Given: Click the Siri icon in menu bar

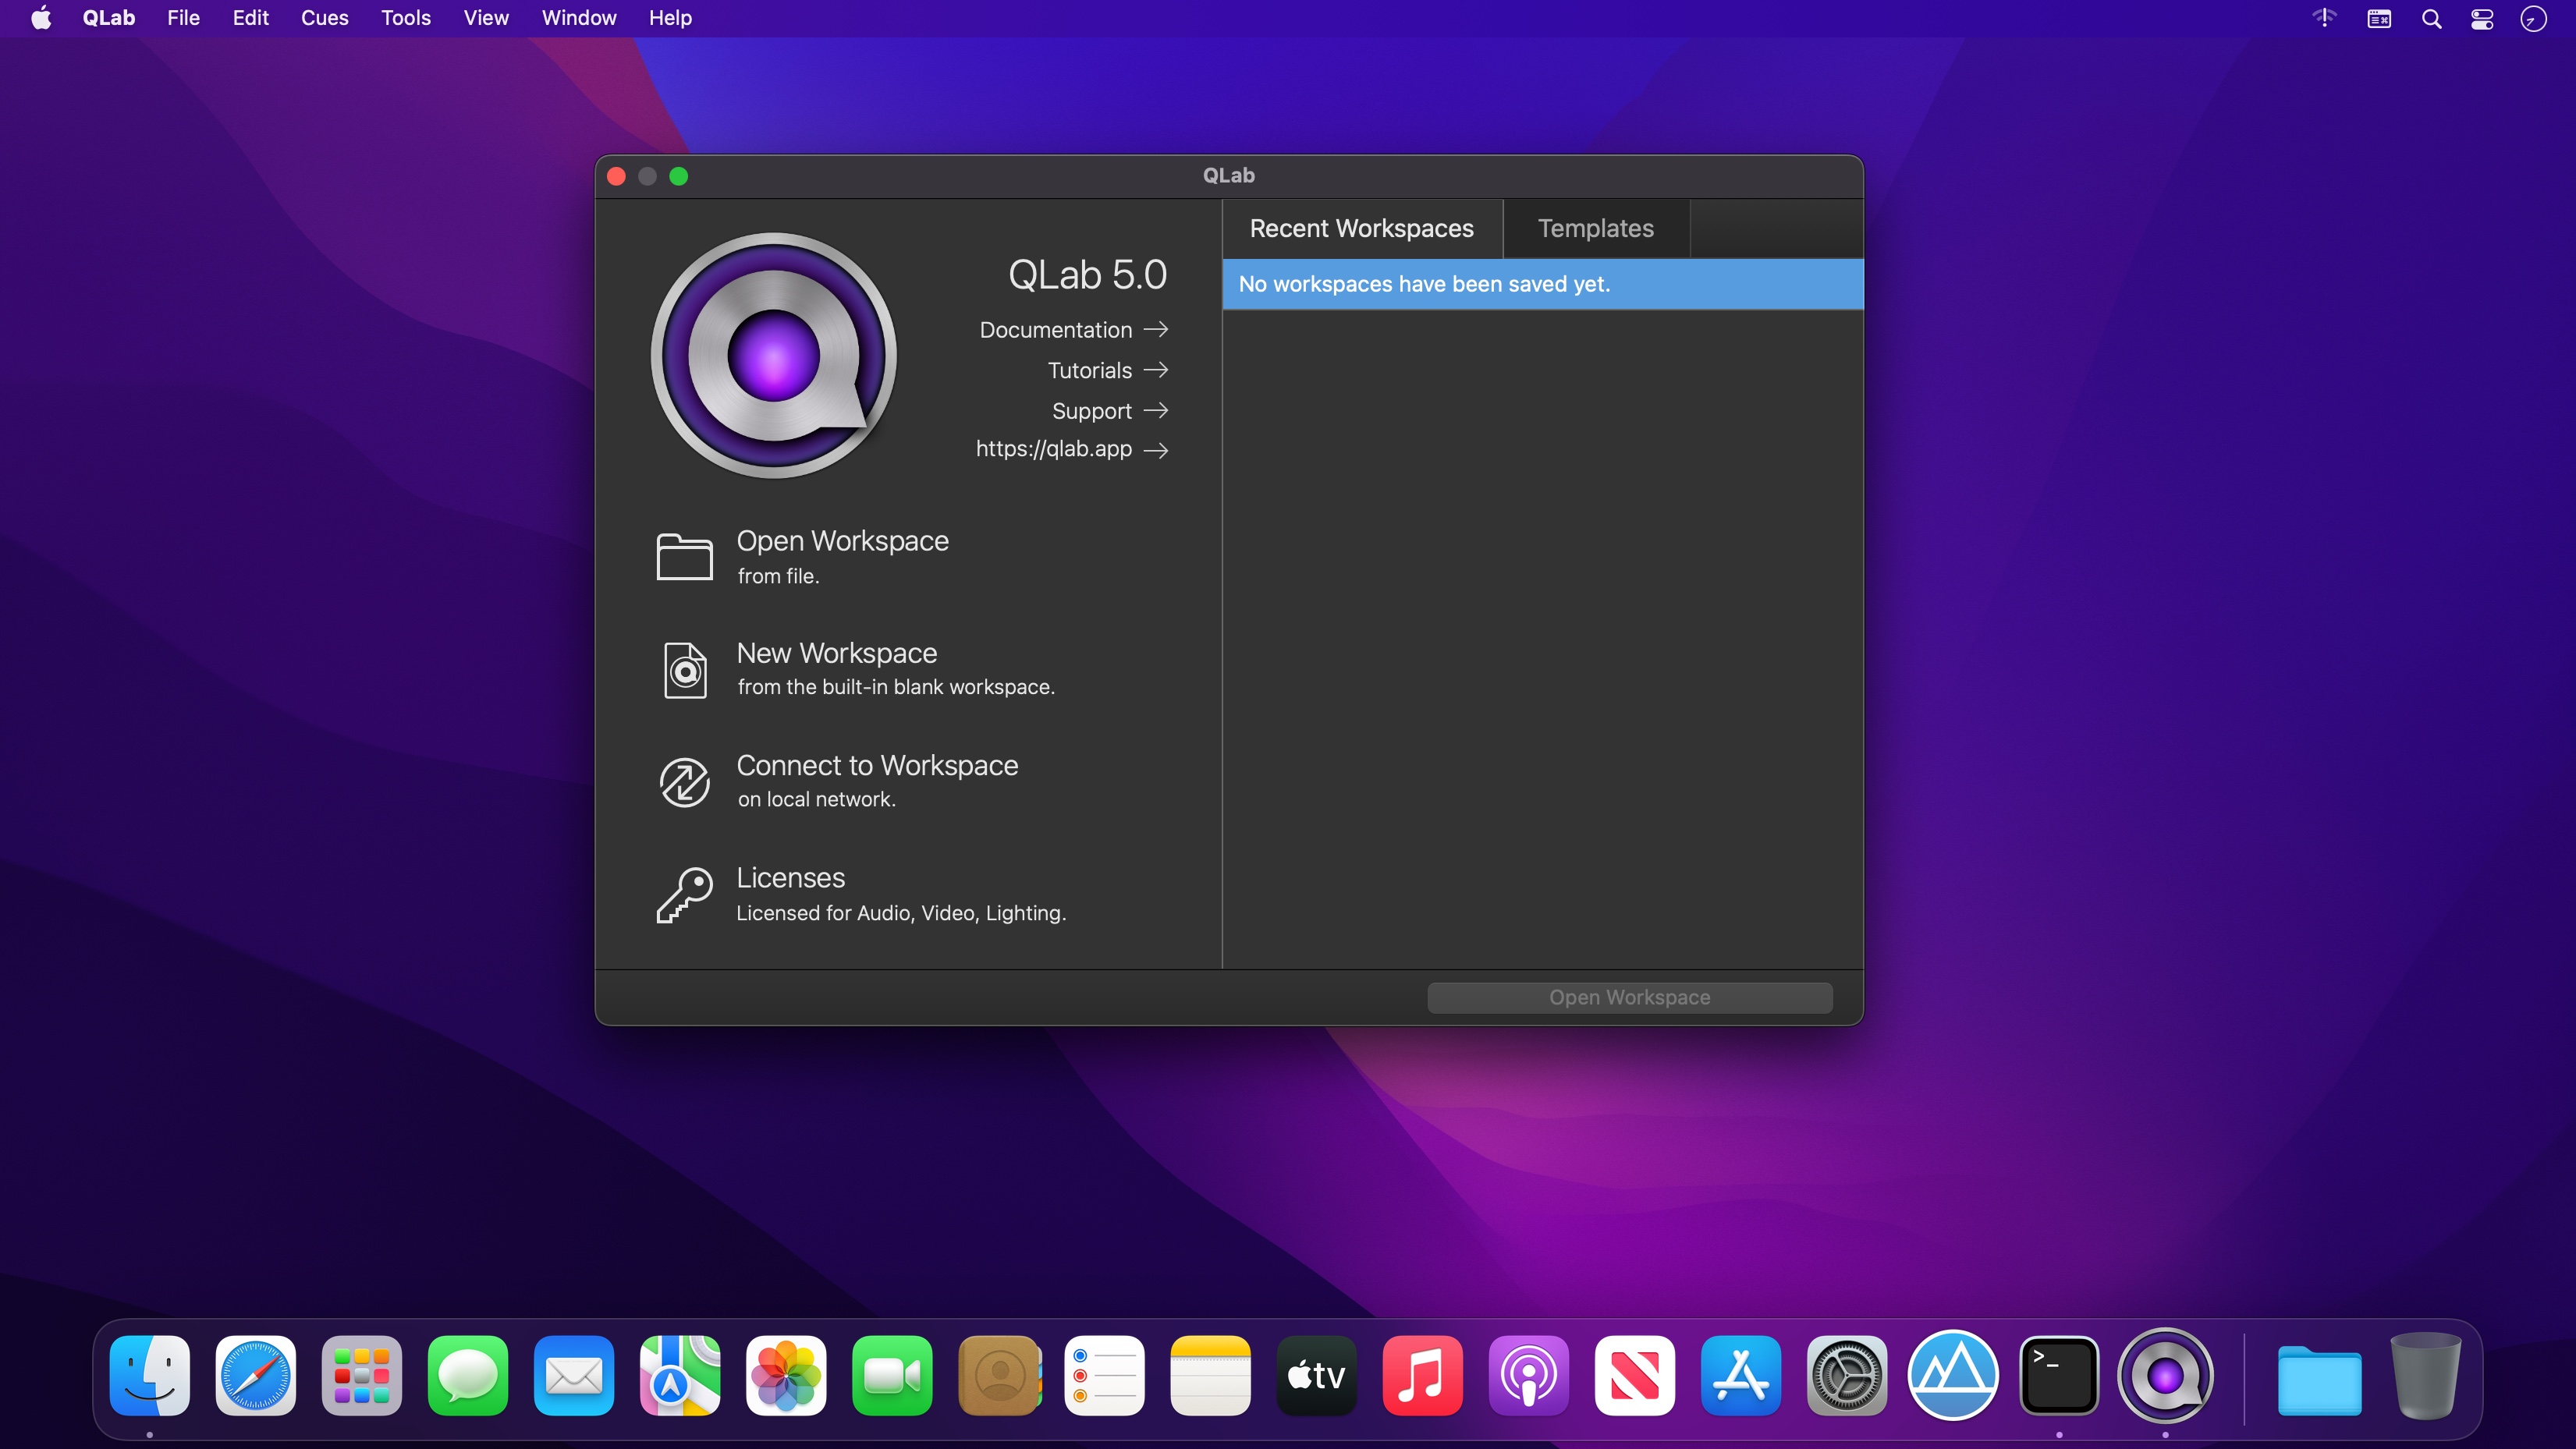Looking at the screenshot, I should coord(2533,19).
